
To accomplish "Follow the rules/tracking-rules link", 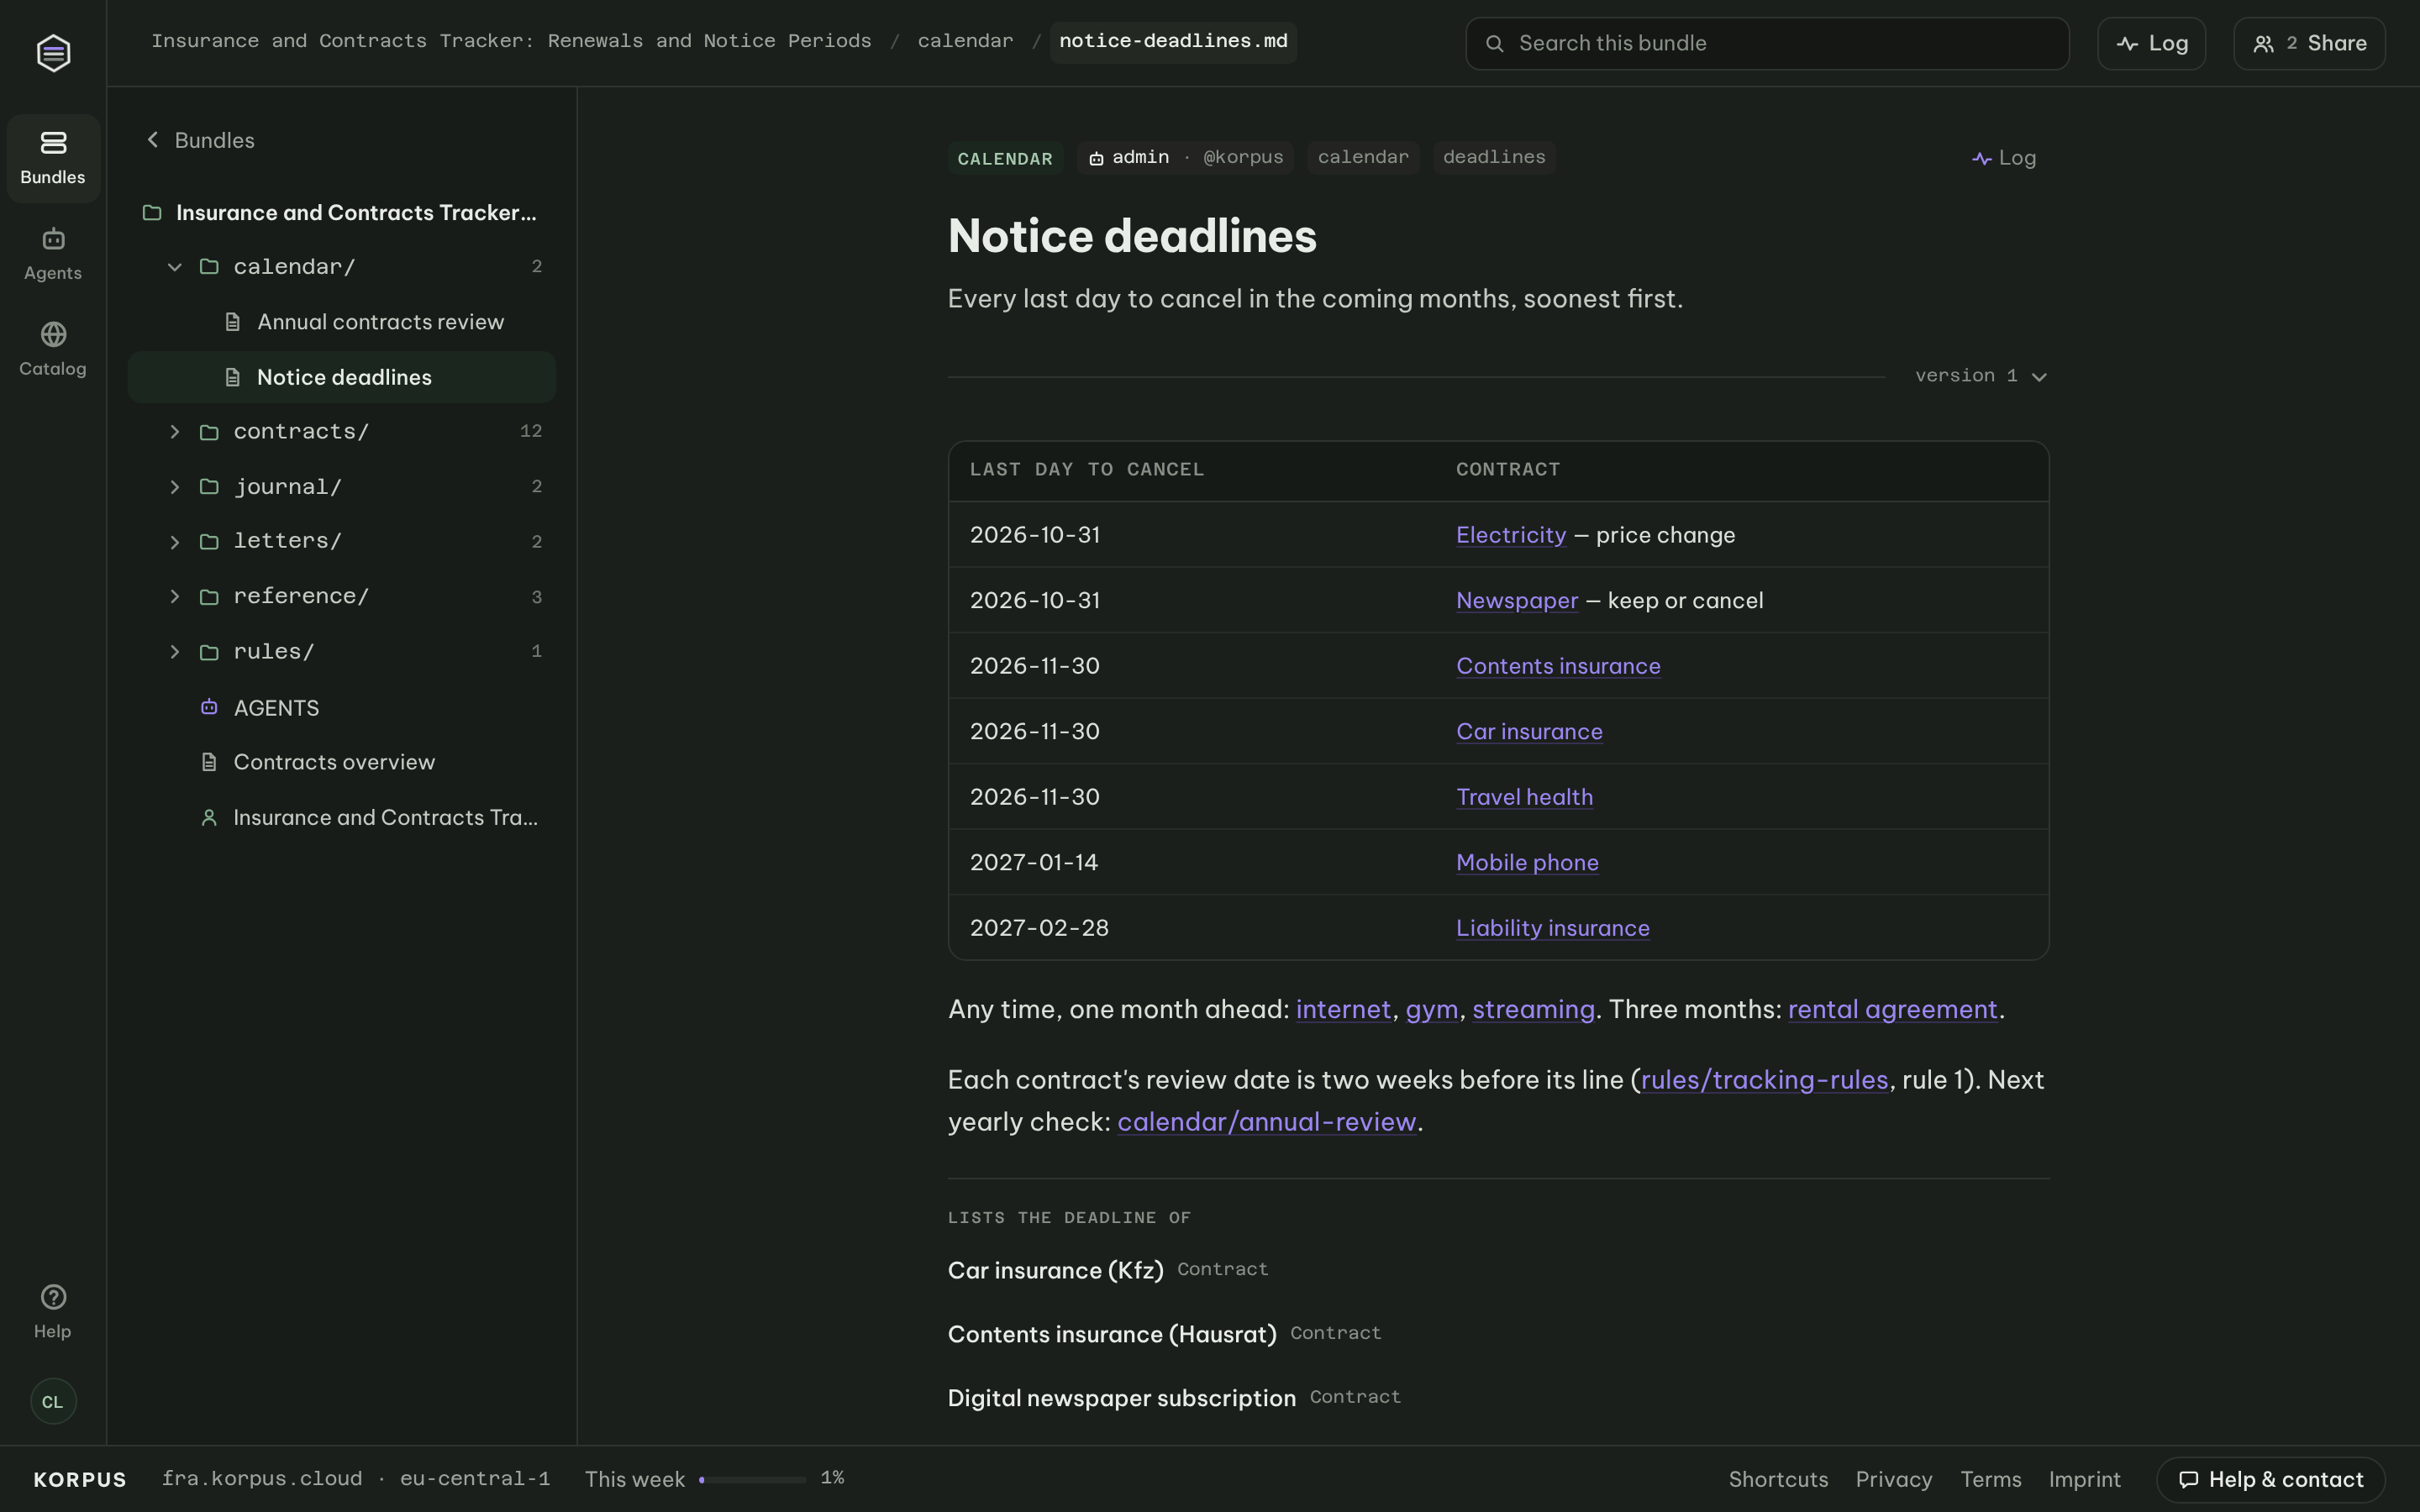I will [1764, 1080].
